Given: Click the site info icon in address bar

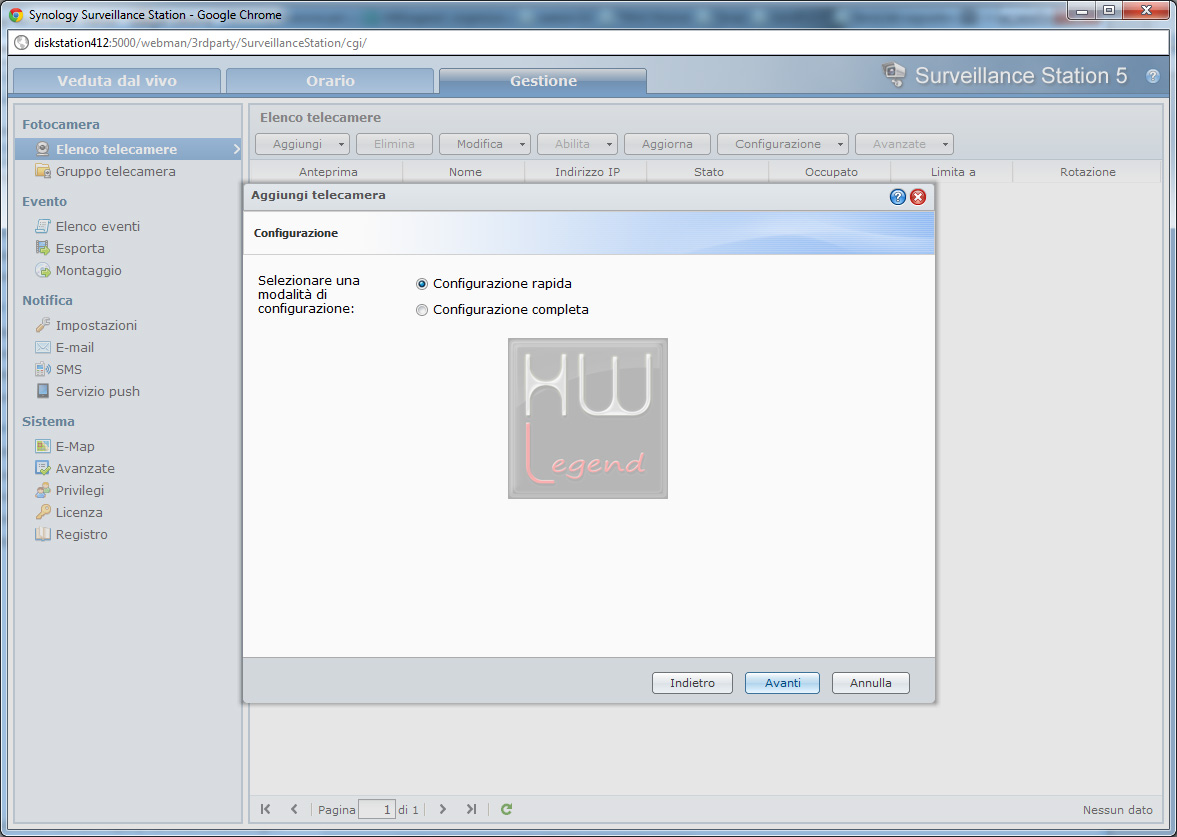Looking at the screenshot, I should click(22, 43).
